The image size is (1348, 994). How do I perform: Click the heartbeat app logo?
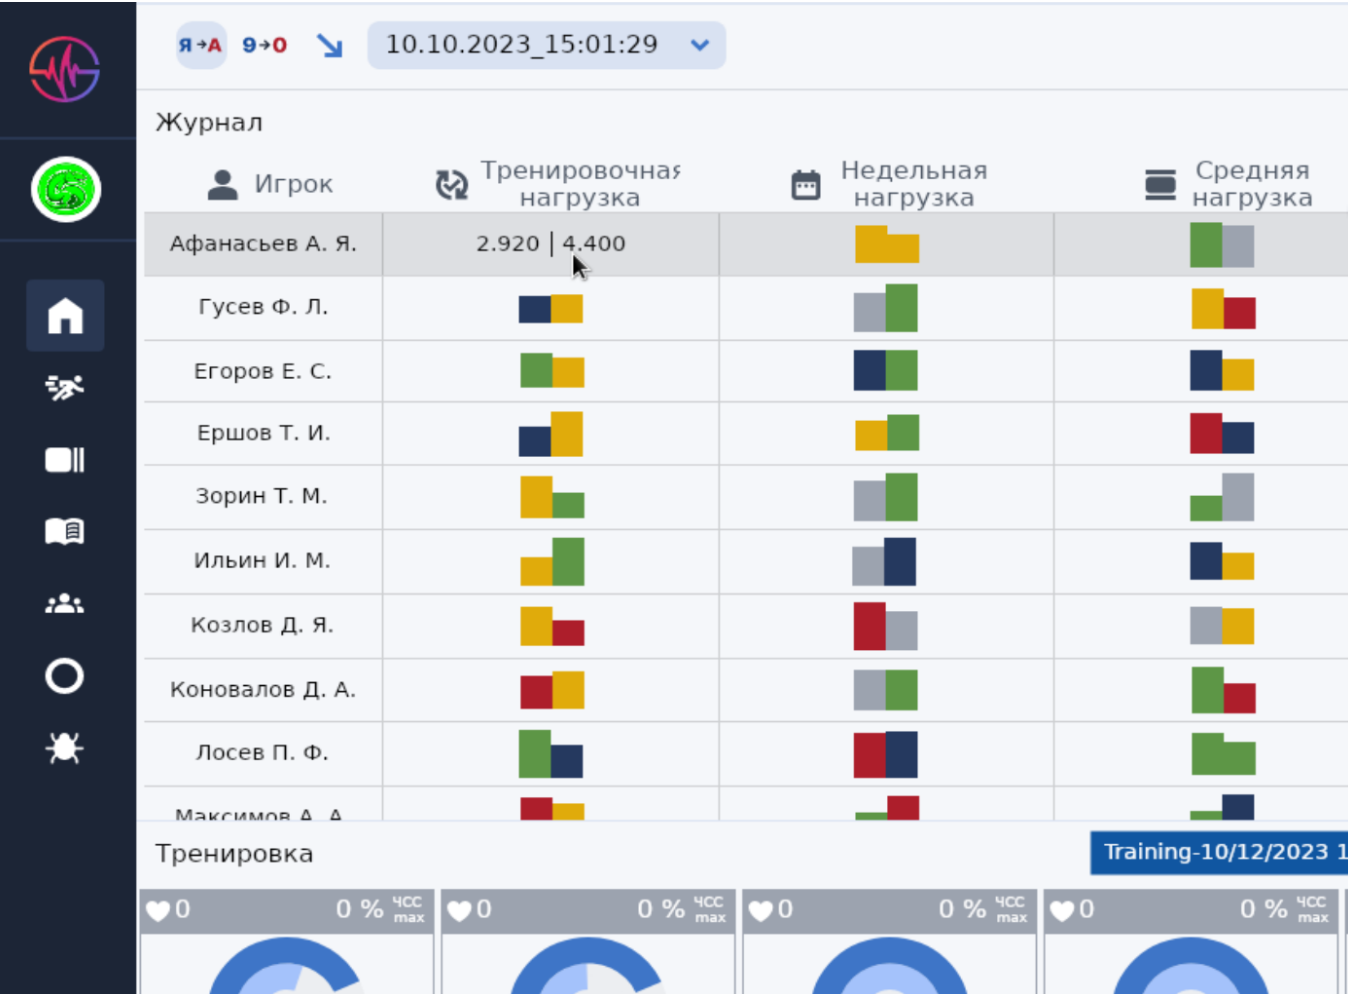[x=65, y=69]
